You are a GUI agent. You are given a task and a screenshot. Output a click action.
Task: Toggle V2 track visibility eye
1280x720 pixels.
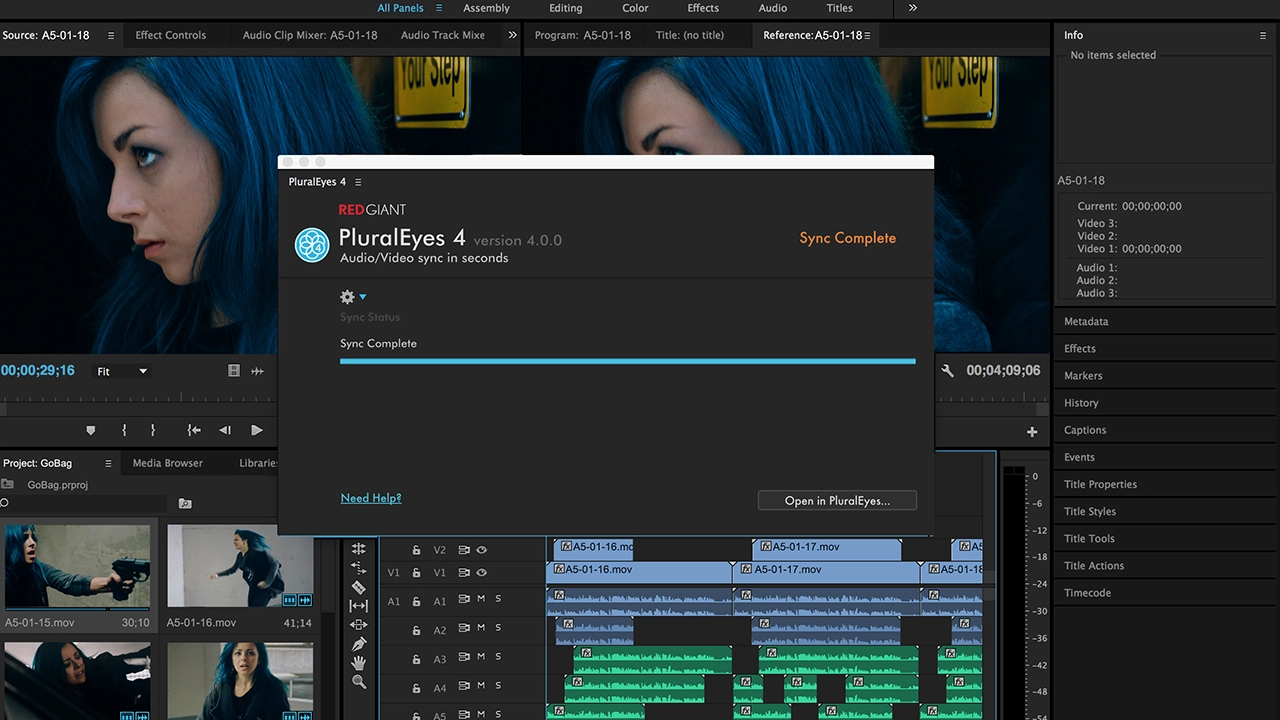click(x=481, y=550)
